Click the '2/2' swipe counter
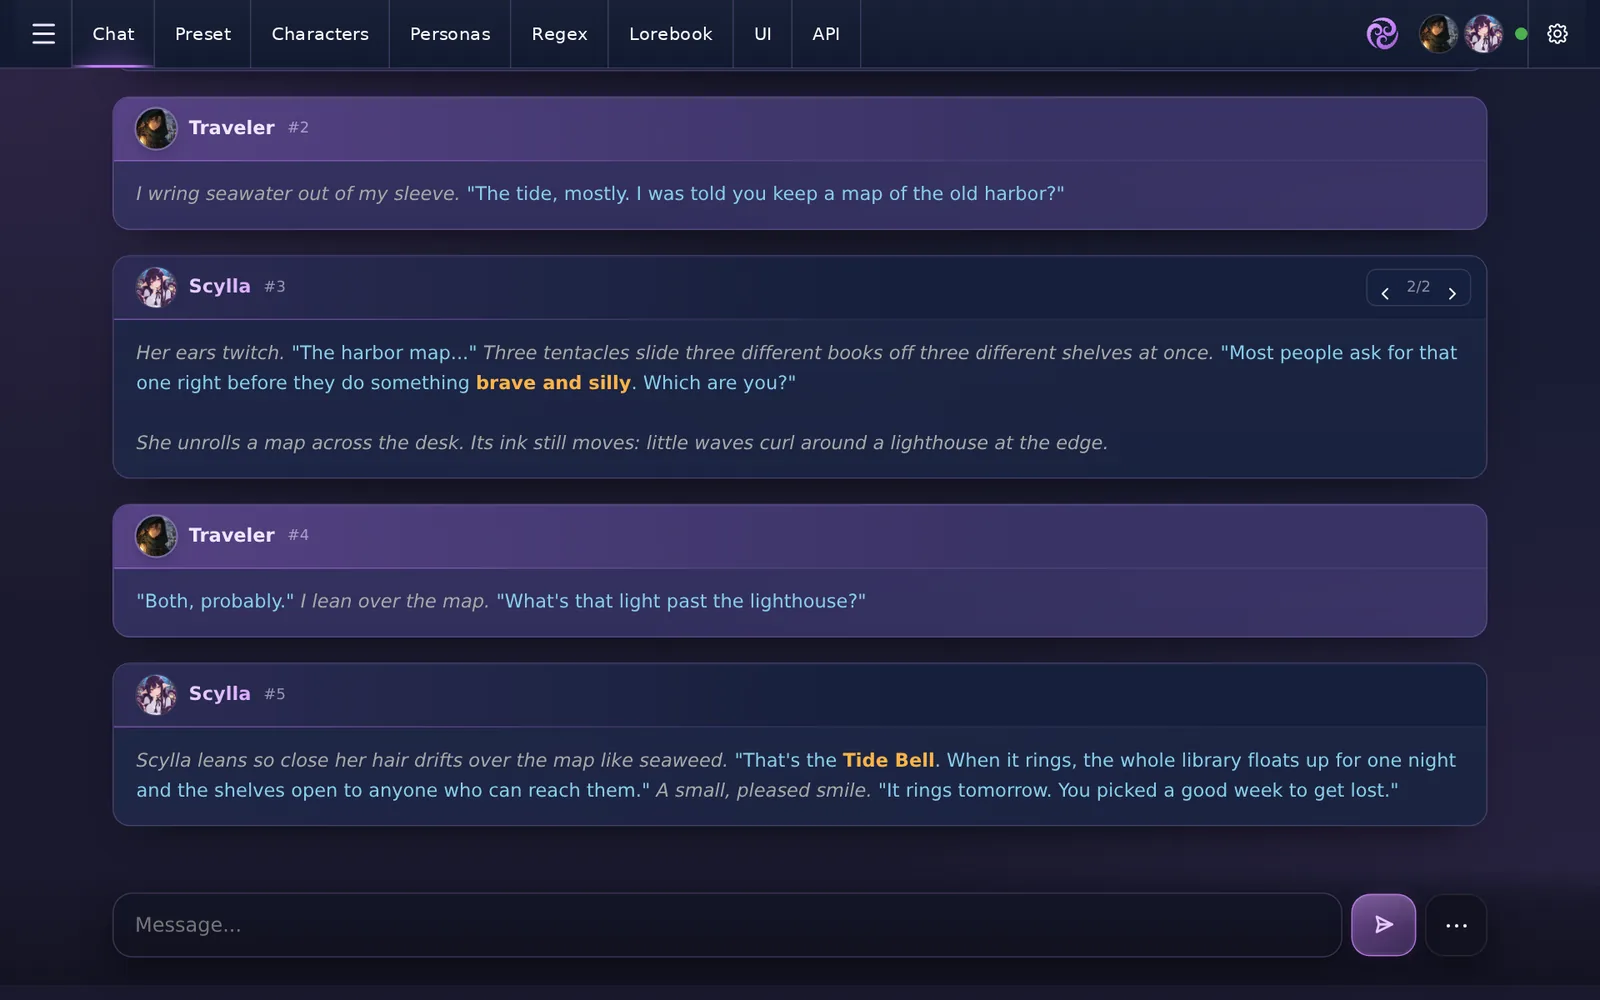 (1418, 287)
